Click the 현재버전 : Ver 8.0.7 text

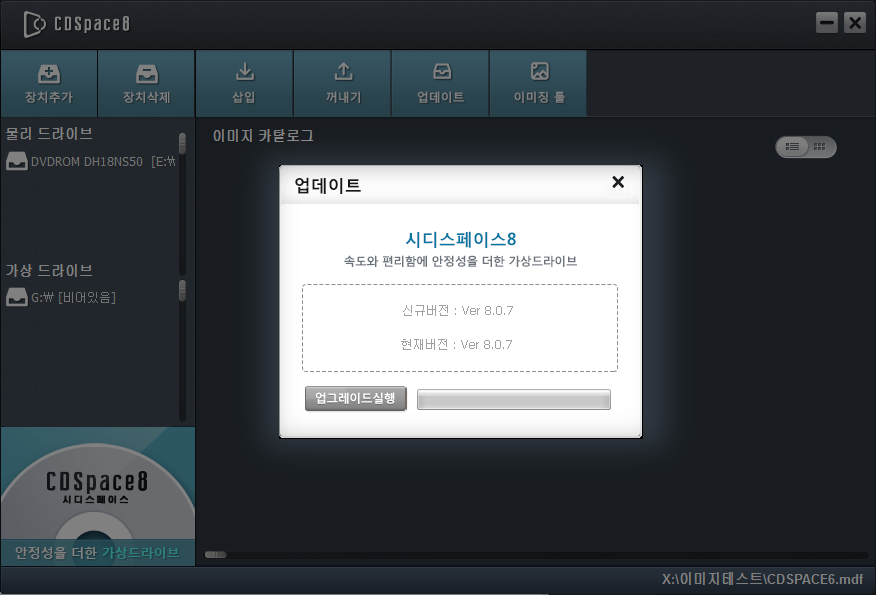pyautogui.click(x=456, y=345)
